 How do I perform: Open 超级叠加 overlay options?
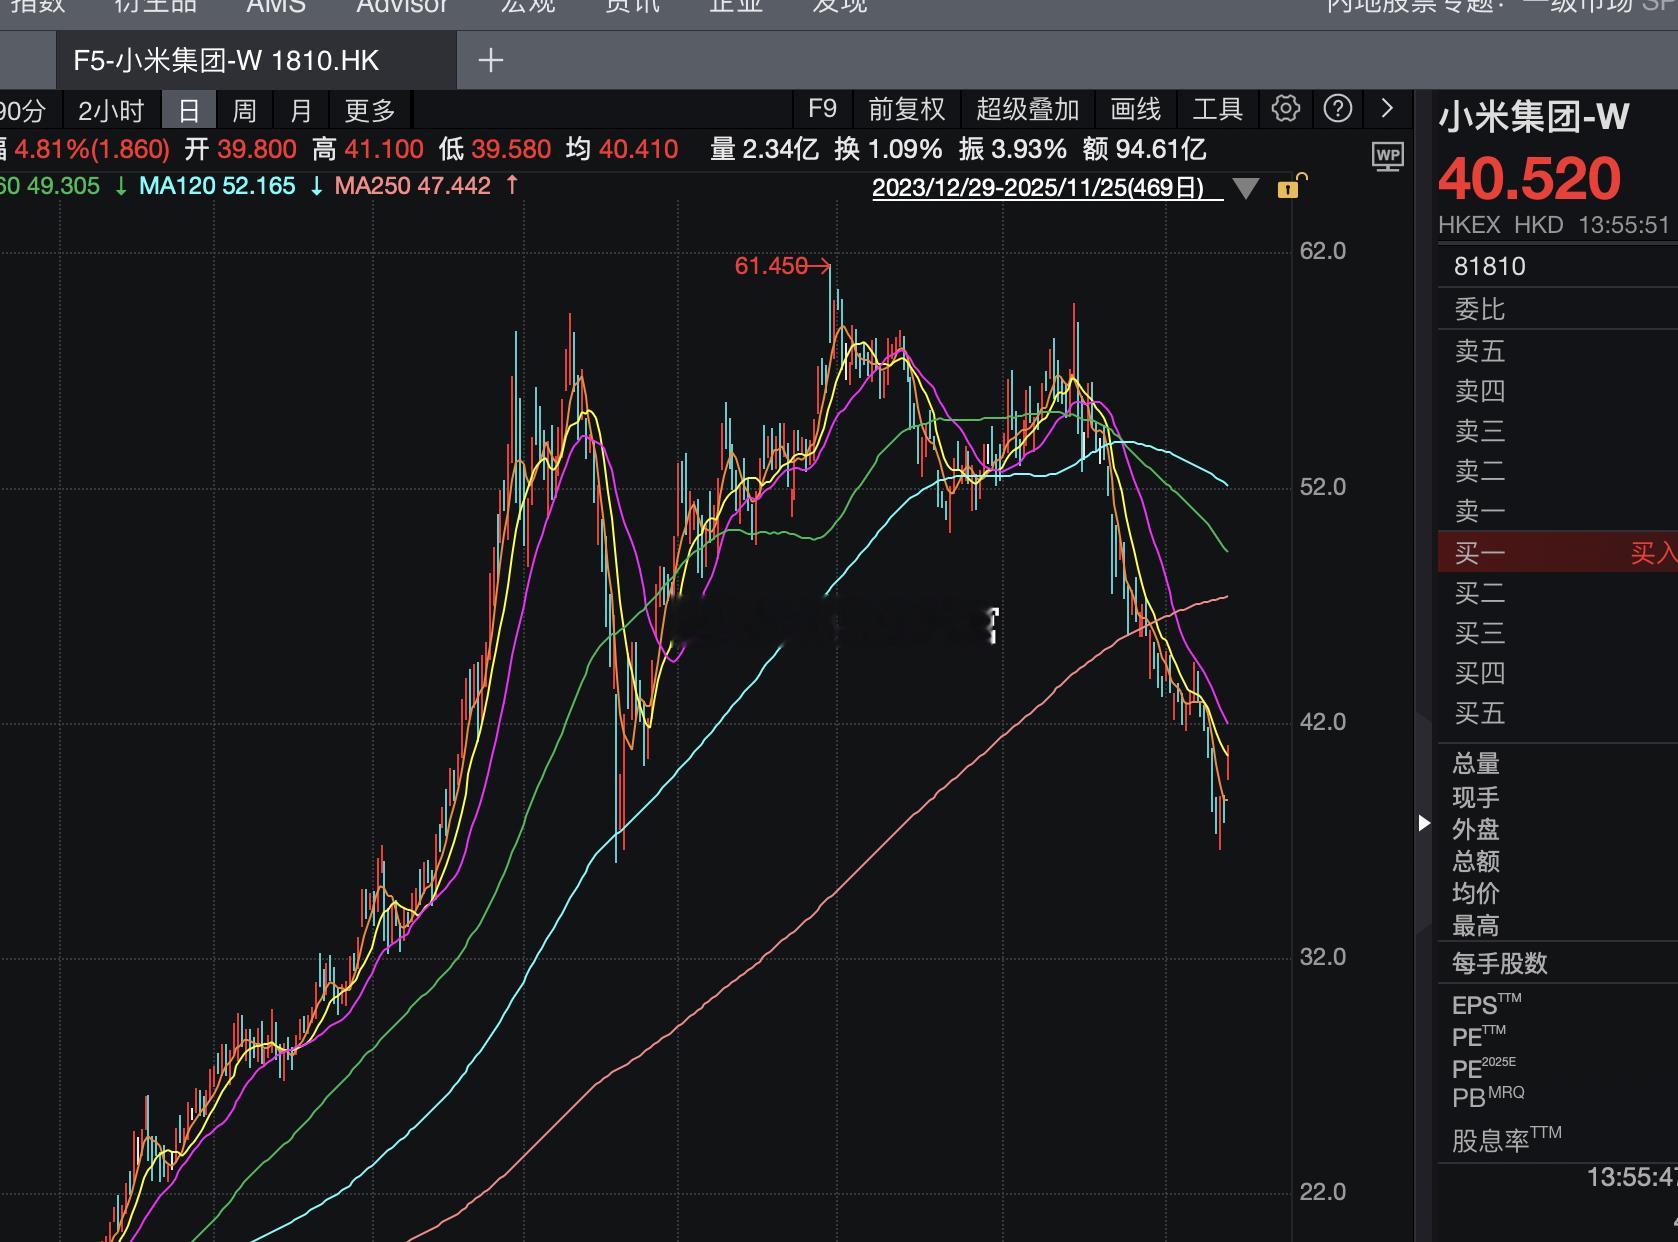pyautogui.click(x=1027, y=109)
